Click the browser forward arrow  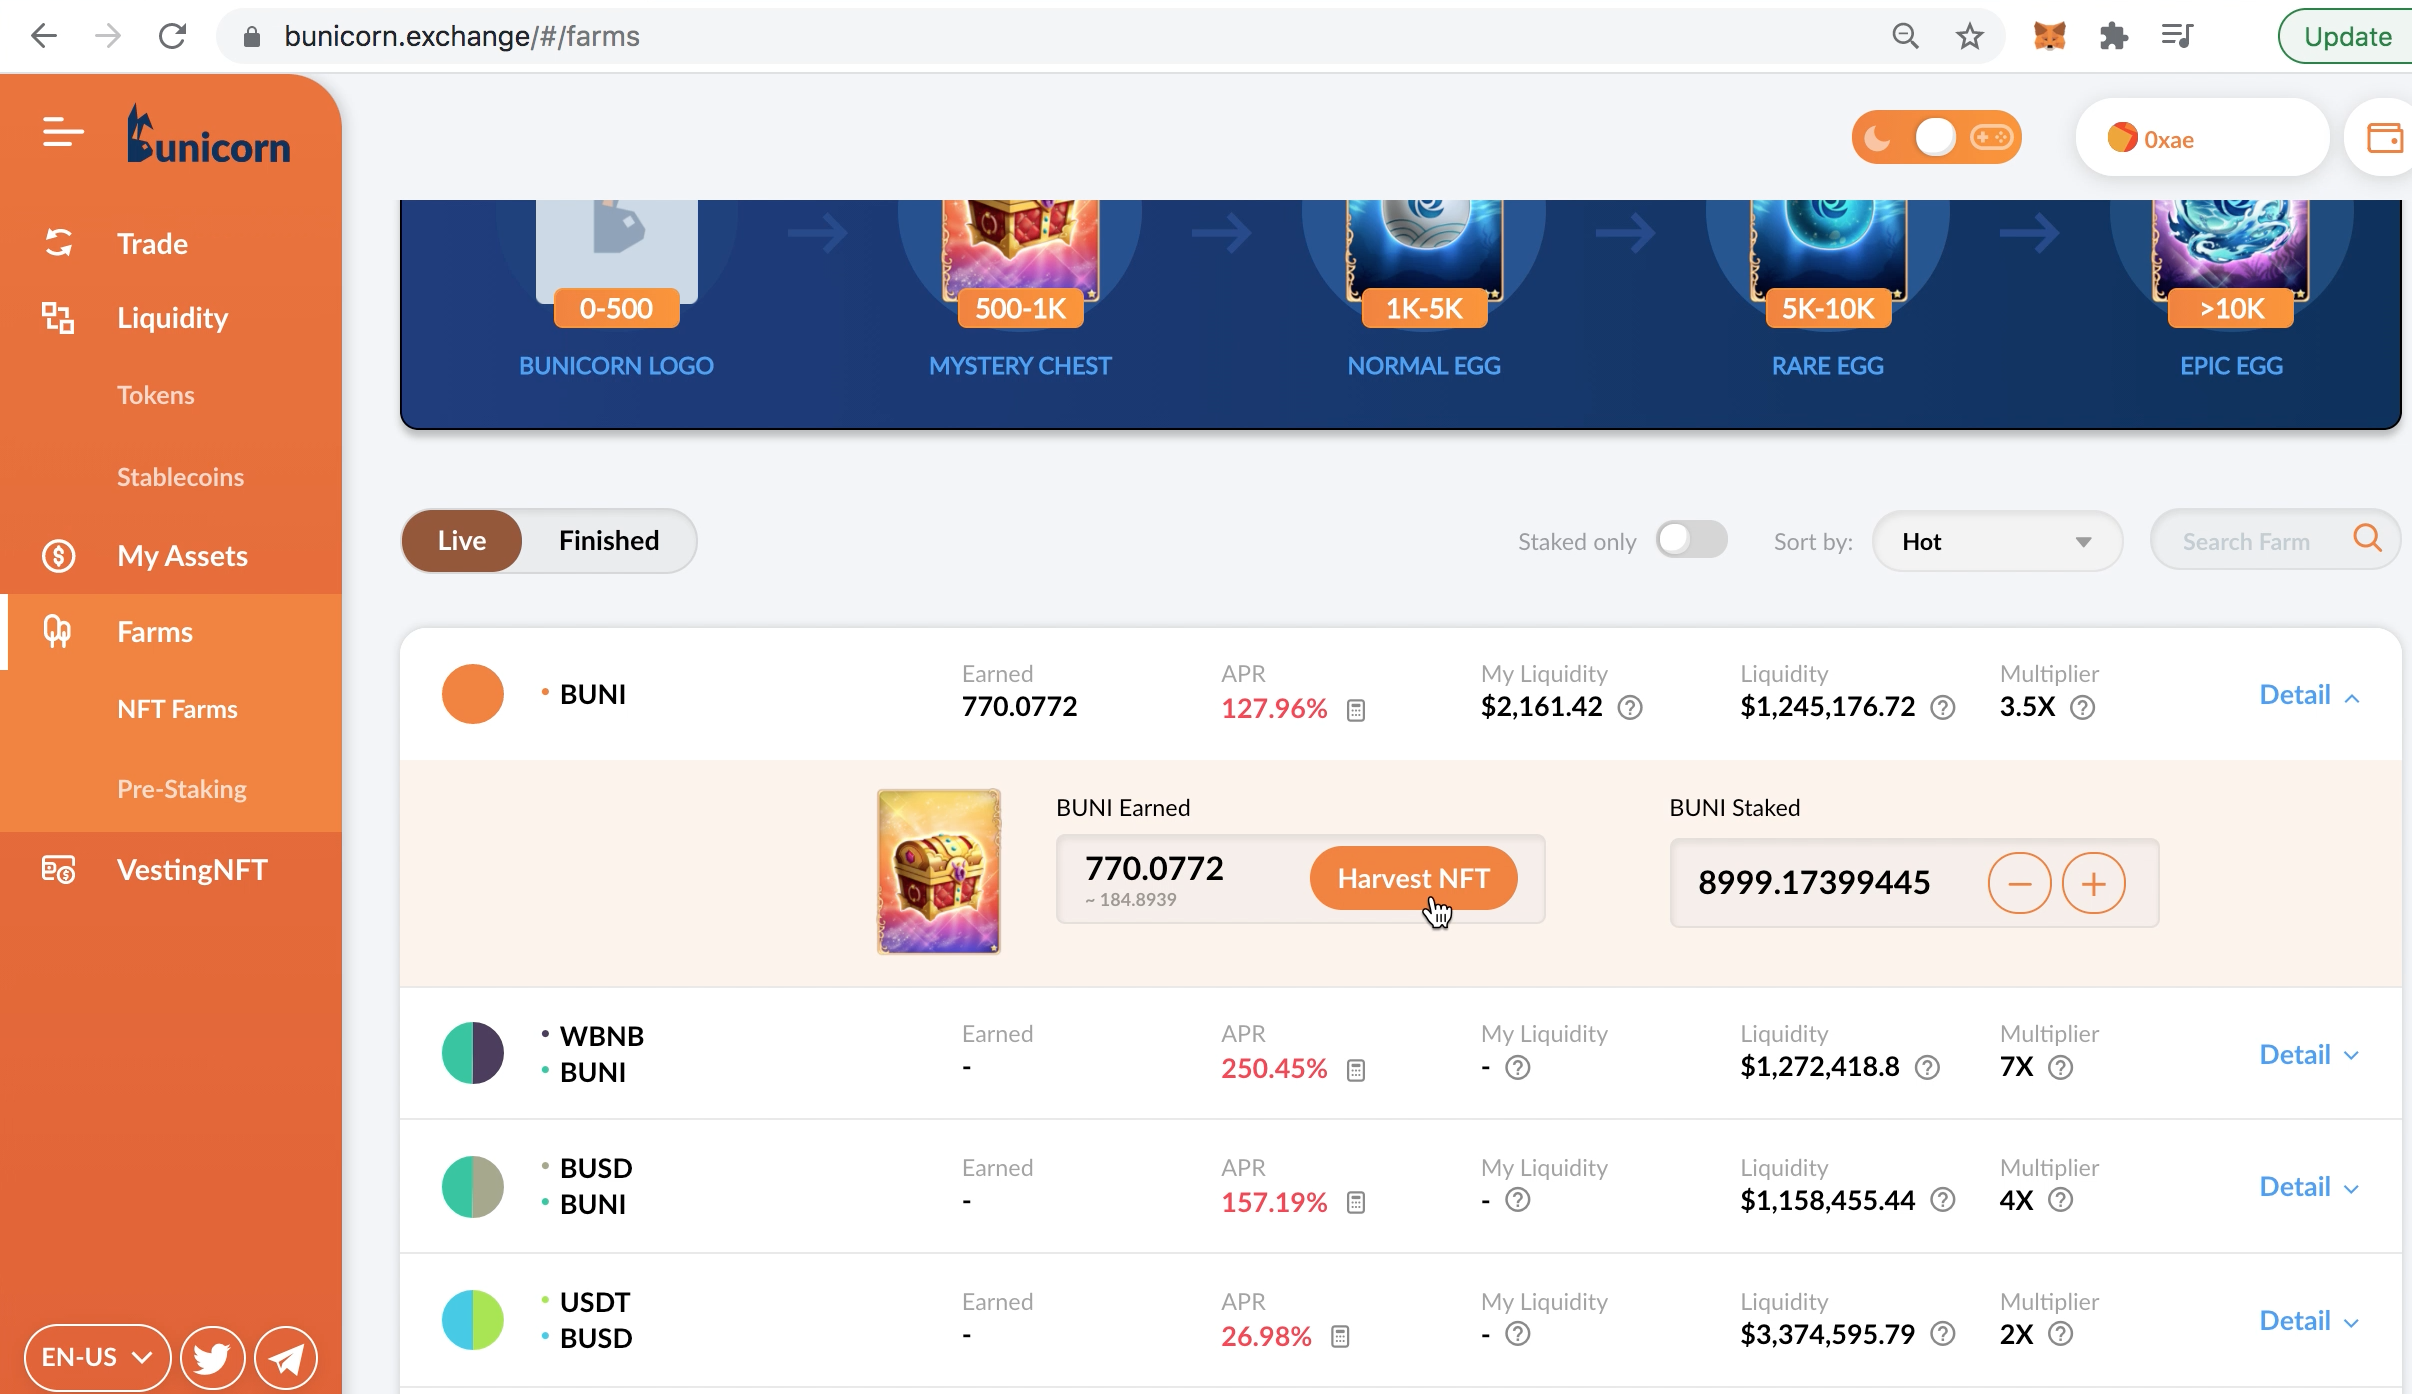pos(108,37)
